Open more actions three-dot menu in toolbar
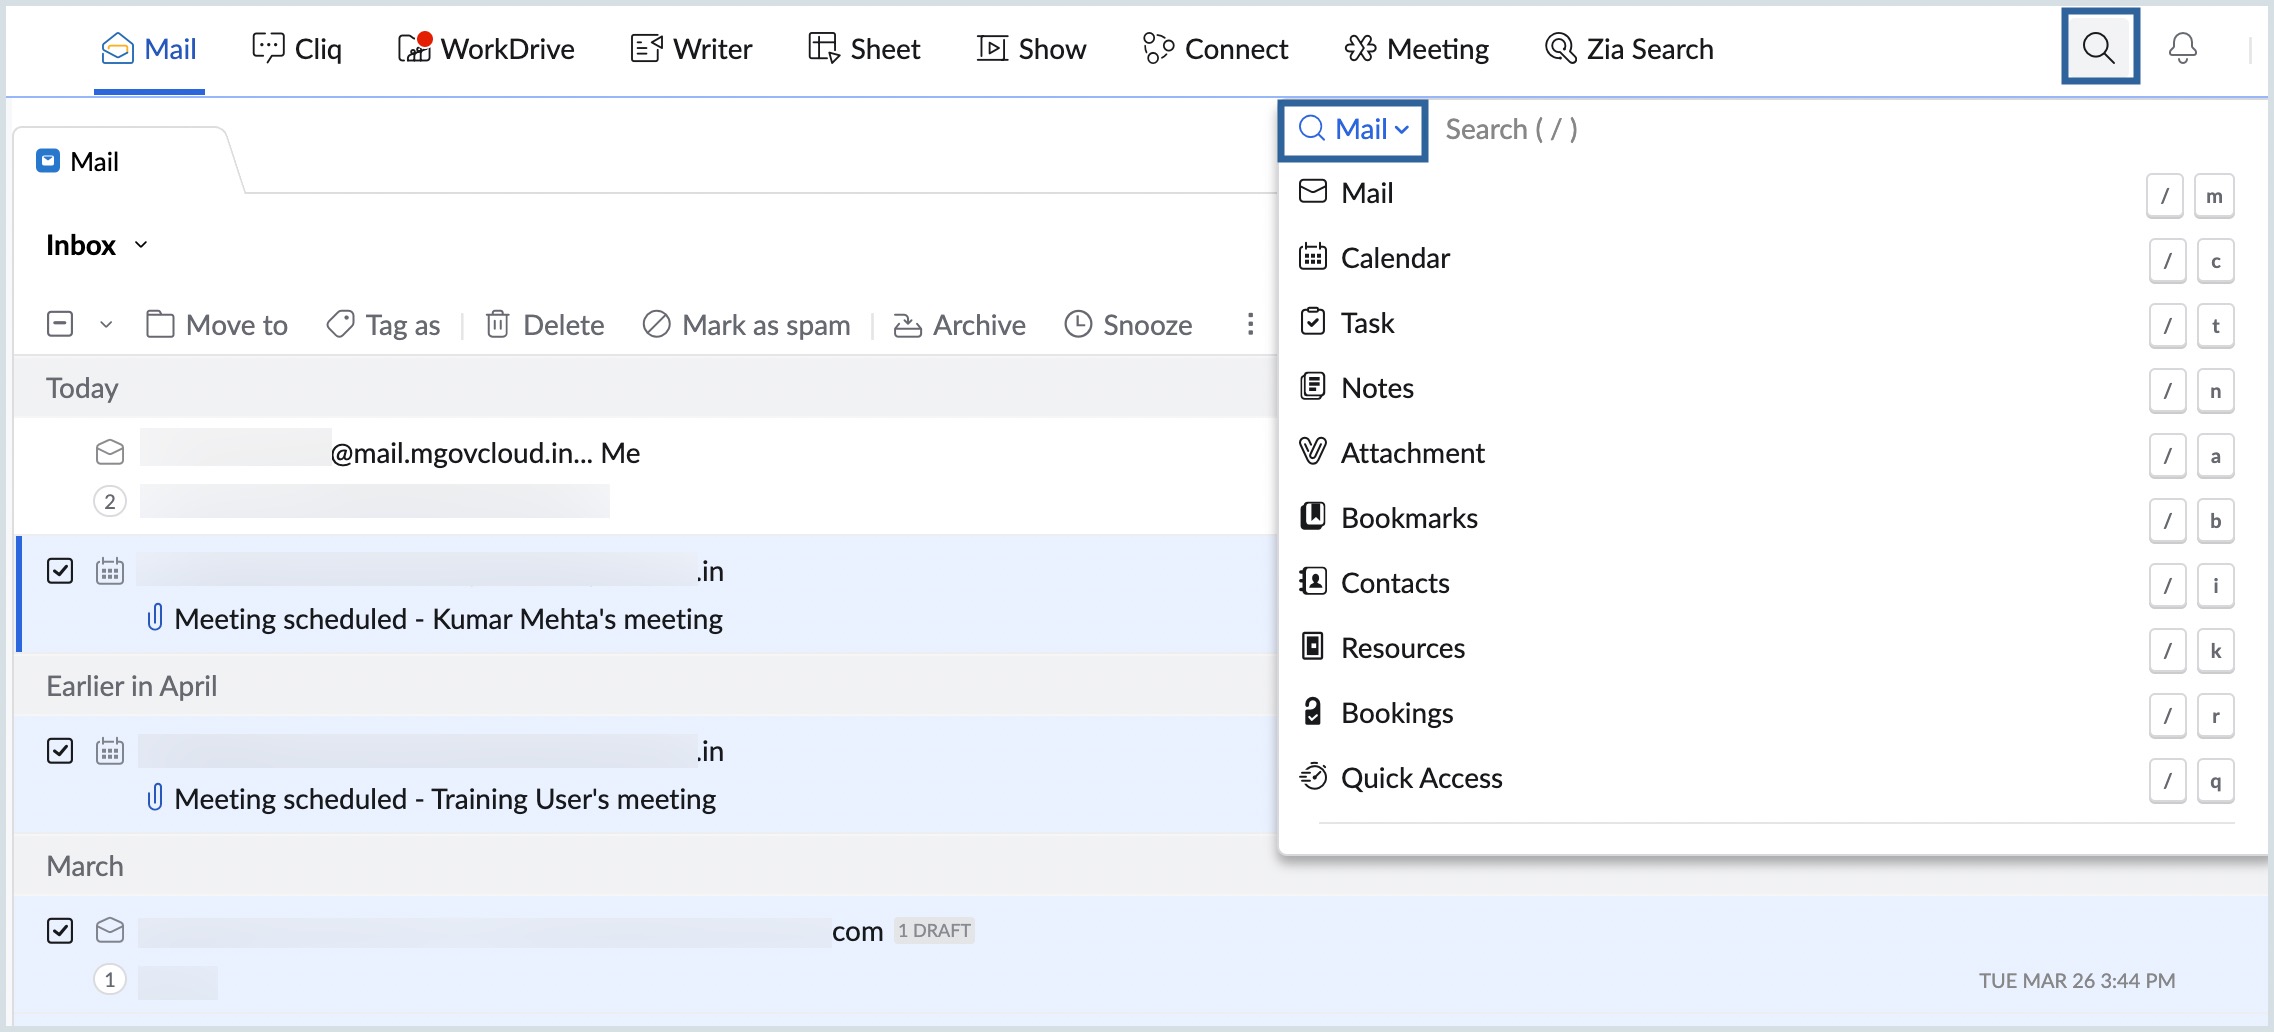Image resolution: width=2274 pixels, height=1032 pixels. [x=1250, y=324]
